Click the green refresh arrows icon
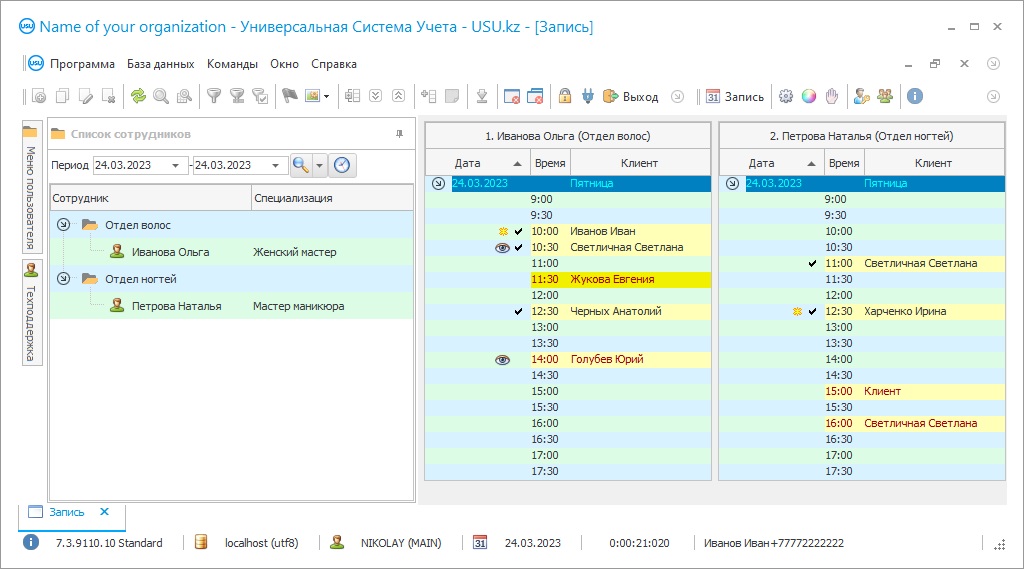 click(x=138, y=97)
